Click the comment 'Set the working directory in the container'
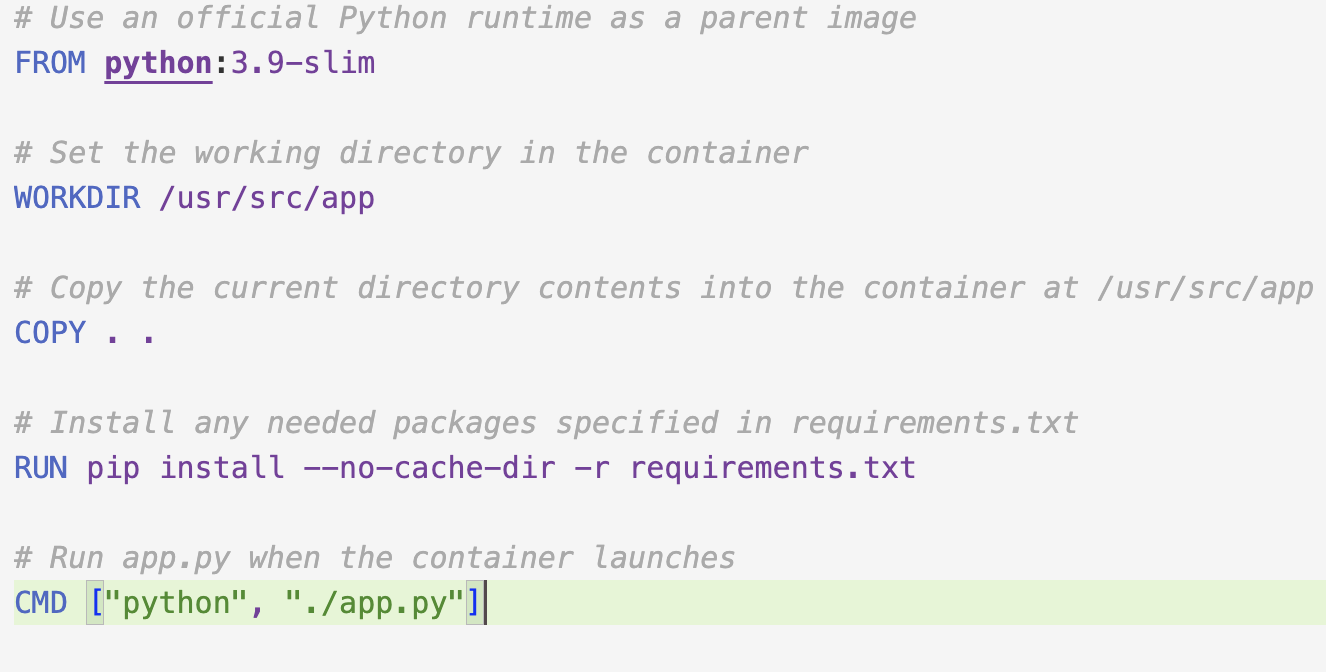The height and width of the screenshot is (672, 1326). [x=428, y=153]
